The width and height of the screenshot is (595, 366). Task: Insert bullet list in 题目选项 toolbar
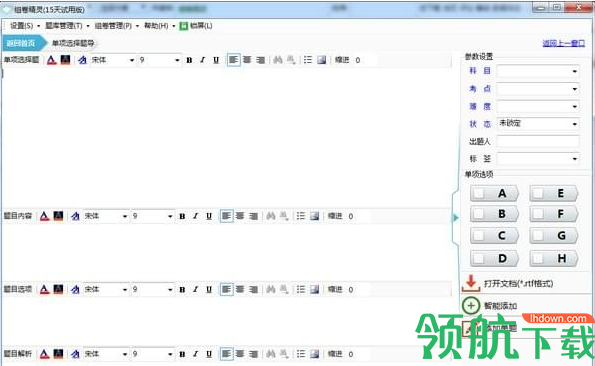(x=301, y=289)
